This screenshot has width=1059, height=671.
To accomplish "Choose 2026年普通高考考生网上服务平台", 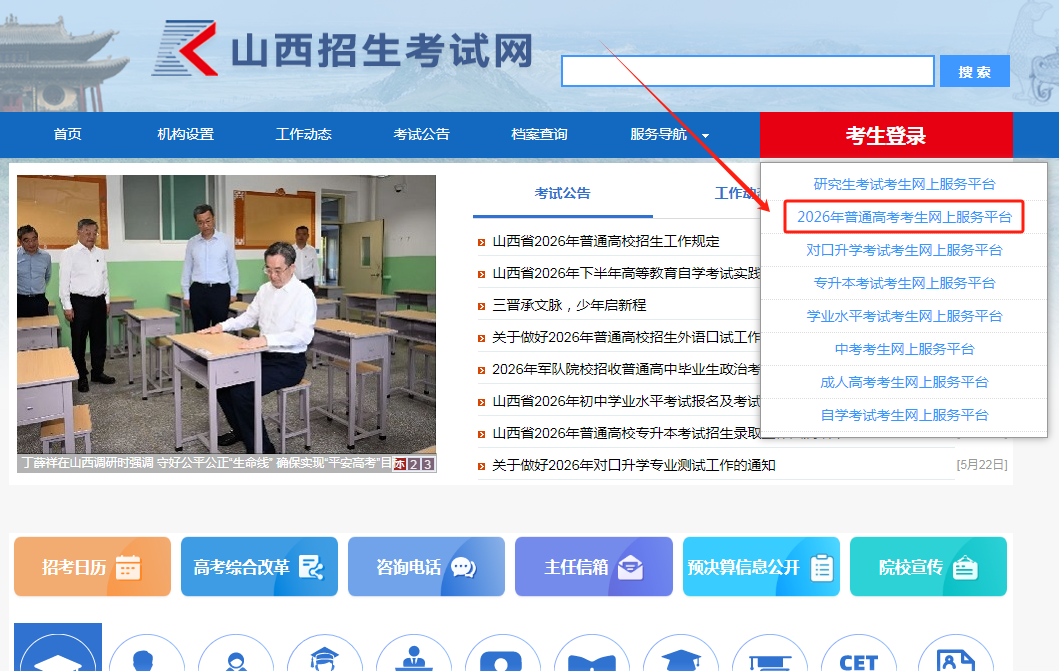I will 904,217.
